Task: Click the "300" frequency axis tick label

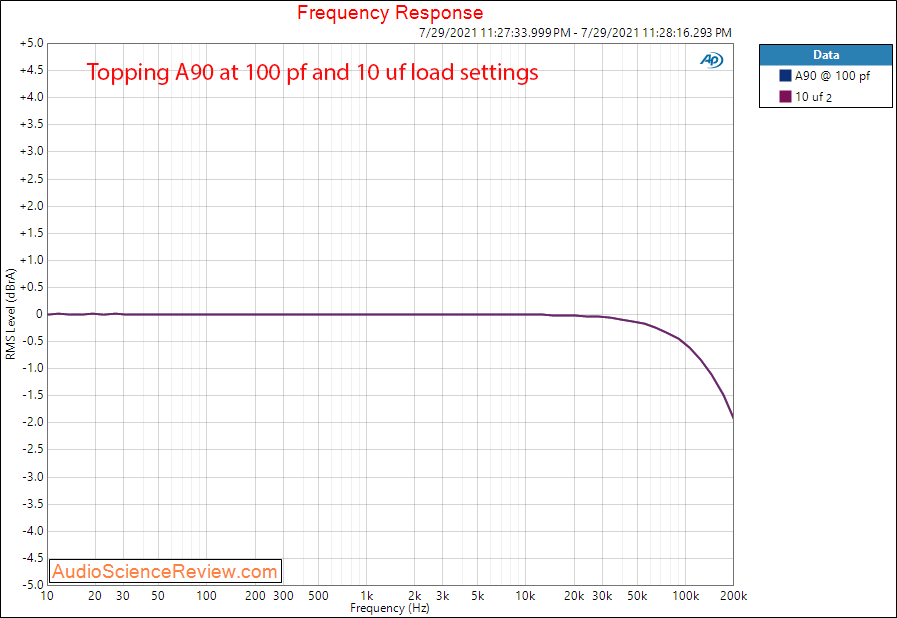Action: click(x=283, y=596)
